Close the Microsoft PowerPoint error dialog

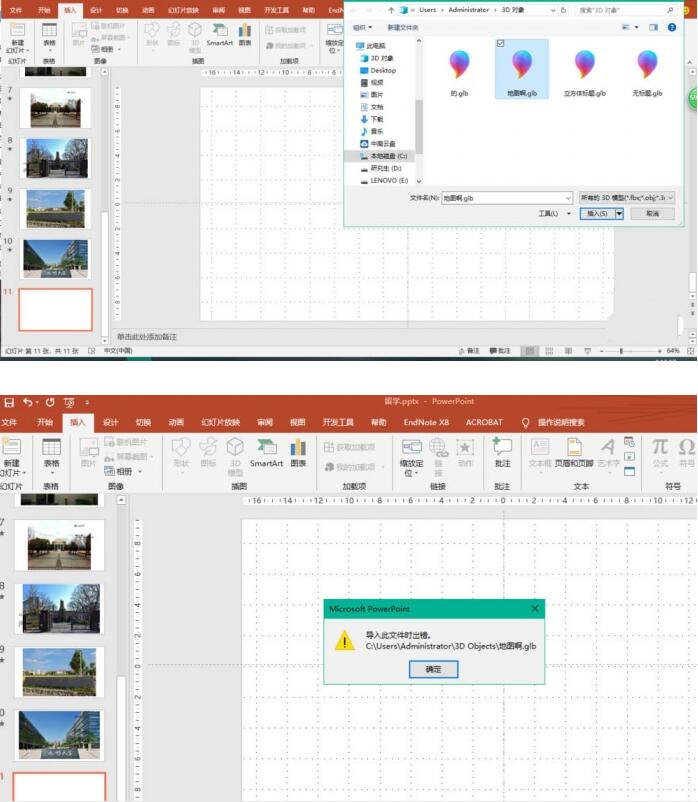click(x=534, y=609)
